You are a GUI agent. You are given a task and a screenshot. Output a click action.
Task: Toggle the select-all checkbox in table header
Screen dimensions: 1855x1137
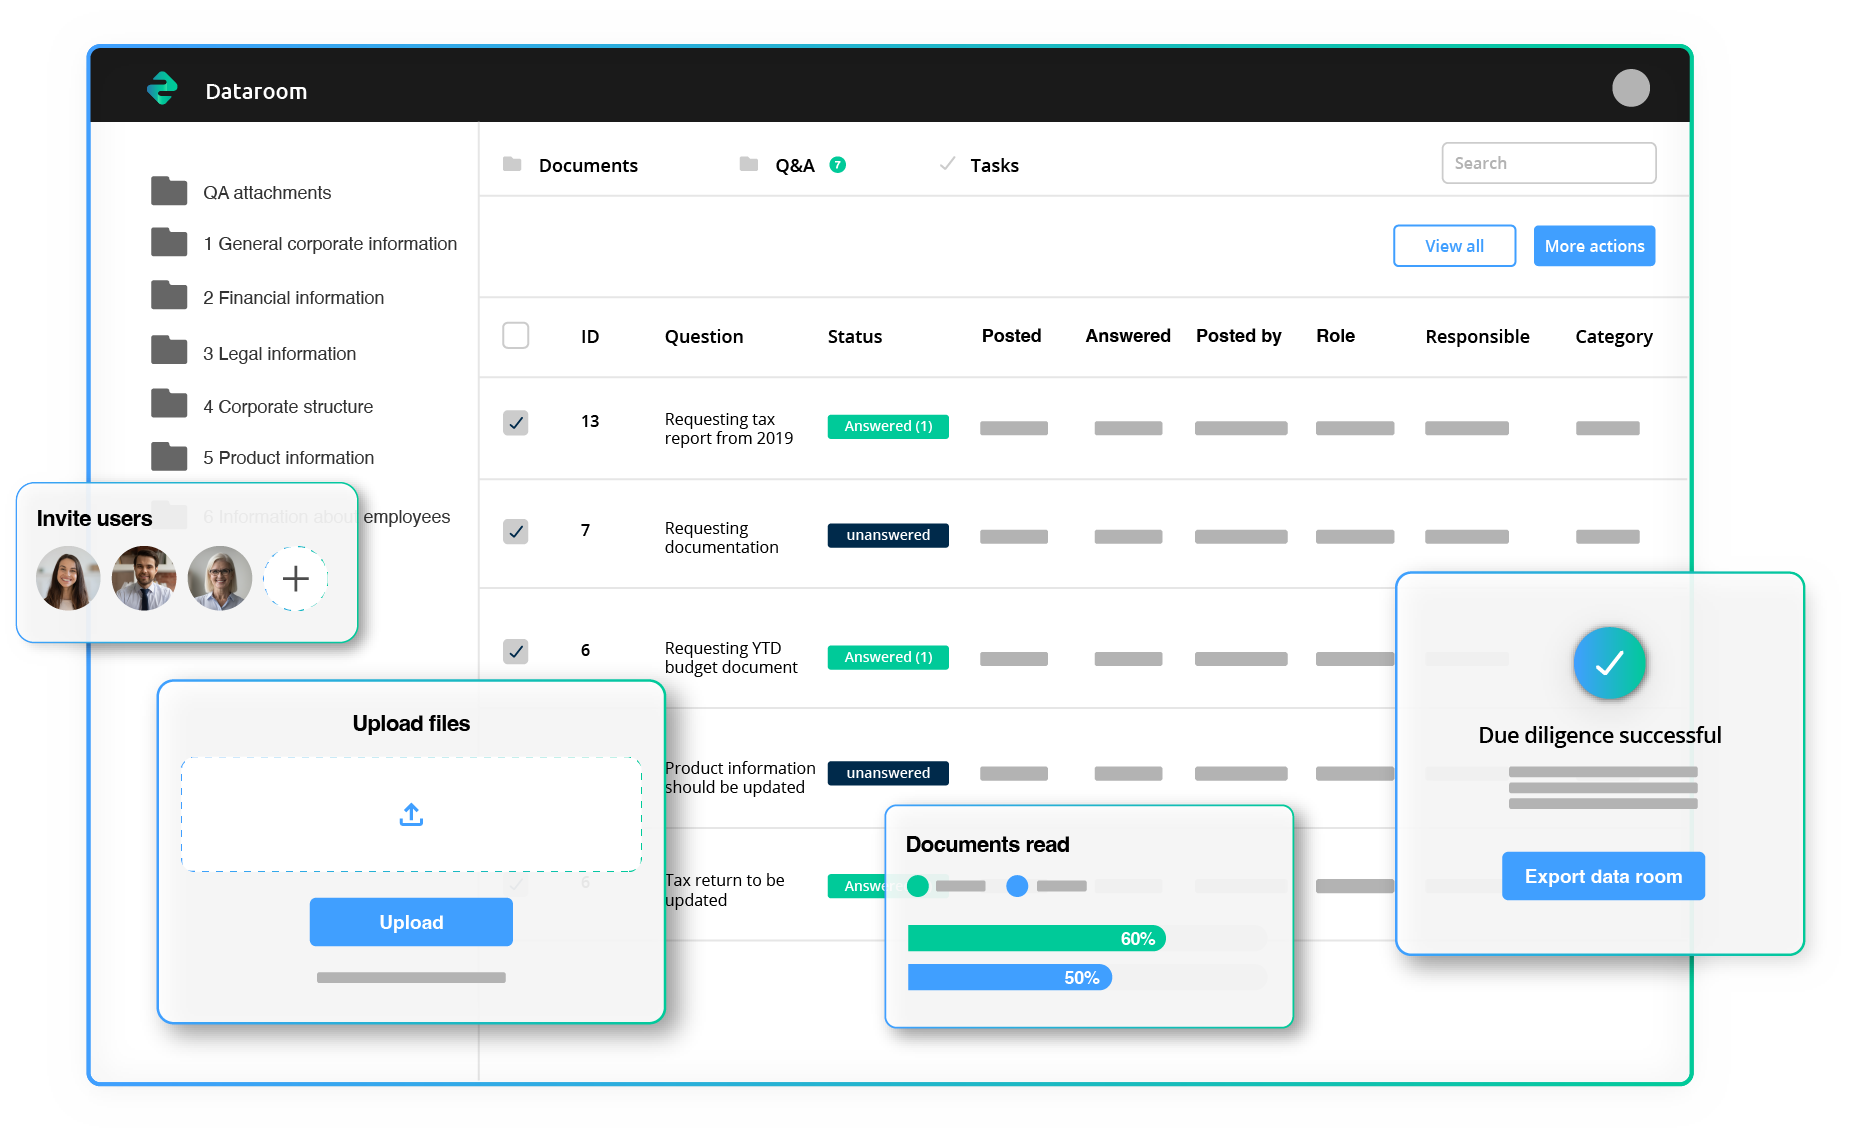(x=515, y=335)
